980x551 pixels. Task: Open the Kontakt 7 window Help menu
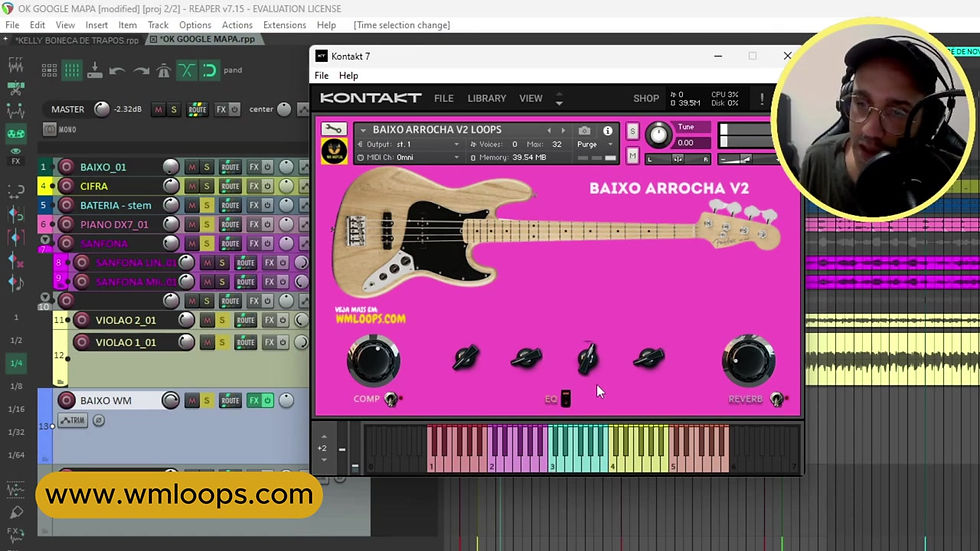348,76
